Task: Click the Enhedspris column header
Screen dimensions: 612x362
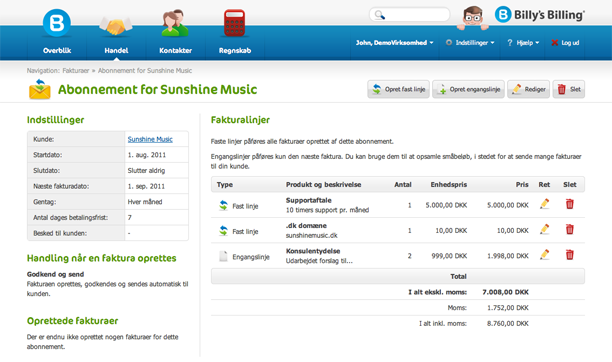Action: point(449,184)
